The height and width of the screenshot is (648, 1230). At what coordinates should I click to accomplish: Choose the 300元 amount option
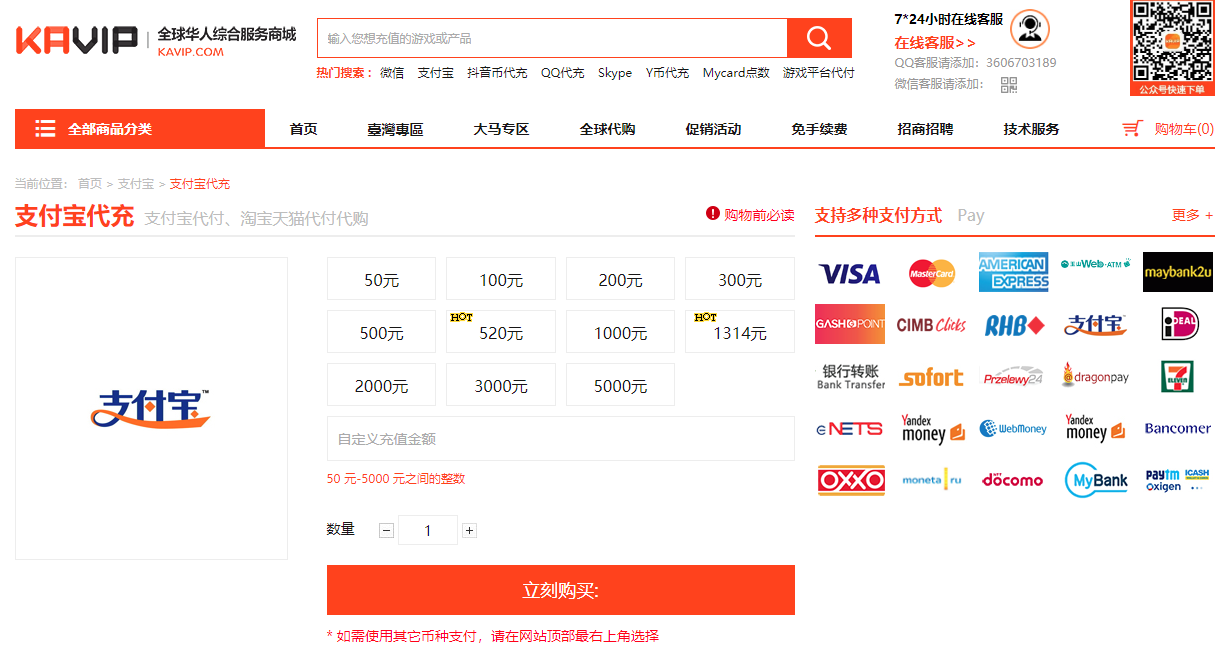pyautogui.click(x=740, y=279)
